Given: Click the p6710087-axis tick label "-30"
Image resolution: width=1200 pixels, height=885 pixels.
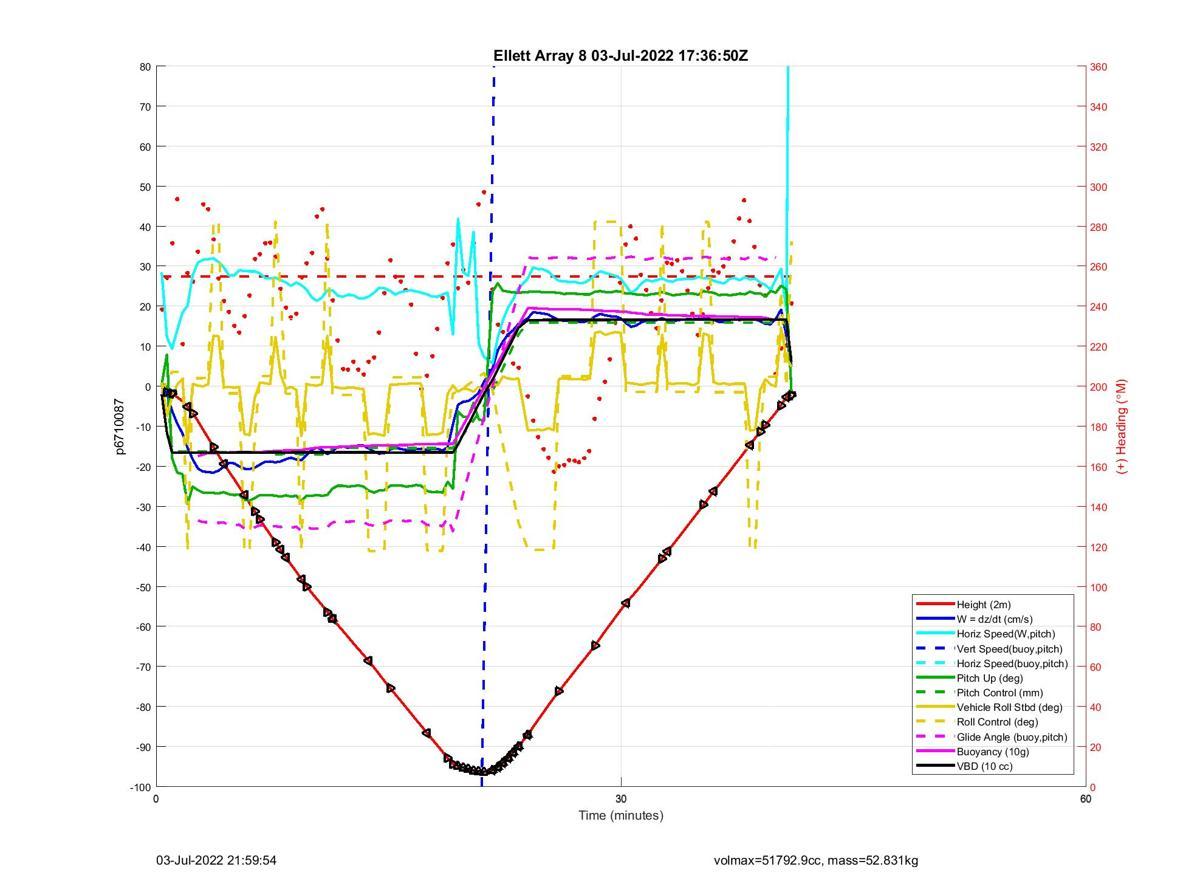Looking at the screenshot, I should [143, 507].
